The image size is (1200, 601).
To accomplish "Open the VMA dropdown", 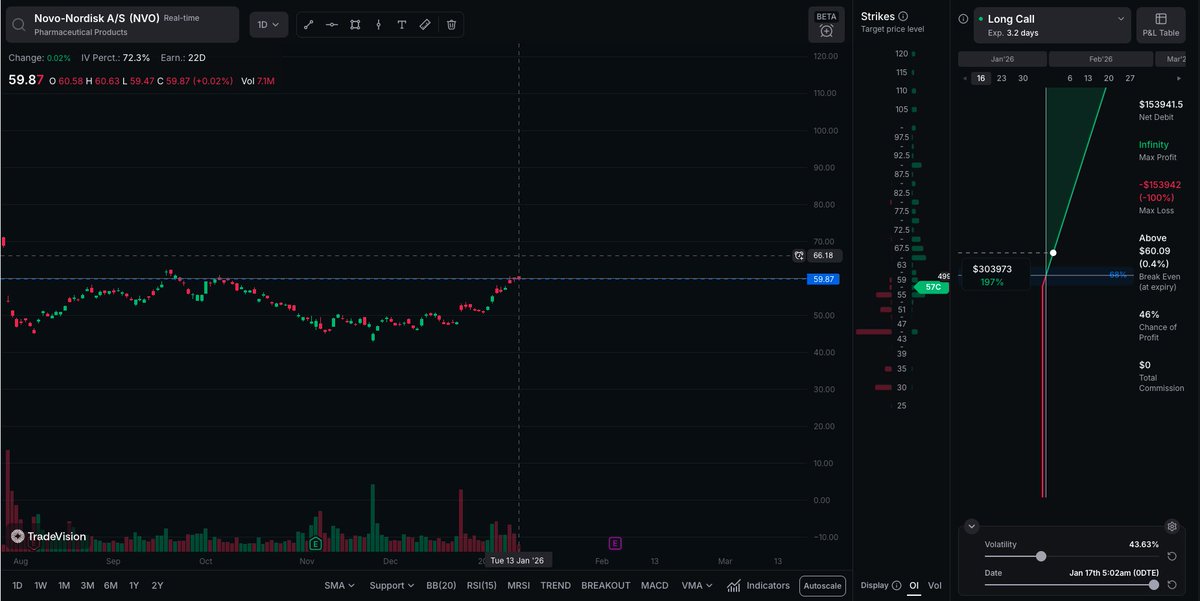I will pyautogui.click(x=697, y=585).
